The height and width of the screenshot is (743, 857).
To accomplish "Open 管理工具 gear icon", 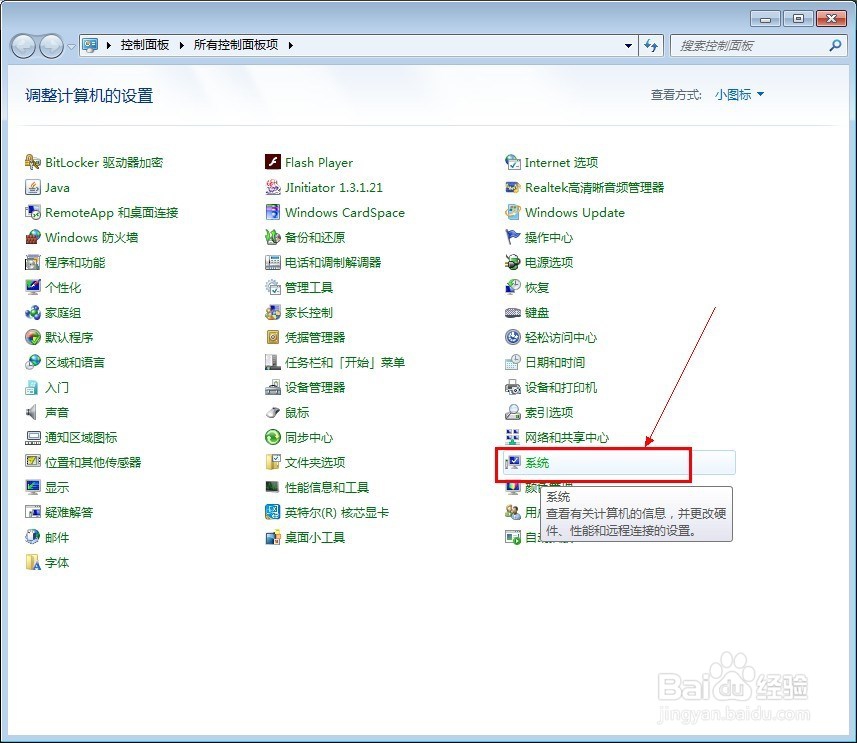I will click(273, 288).
